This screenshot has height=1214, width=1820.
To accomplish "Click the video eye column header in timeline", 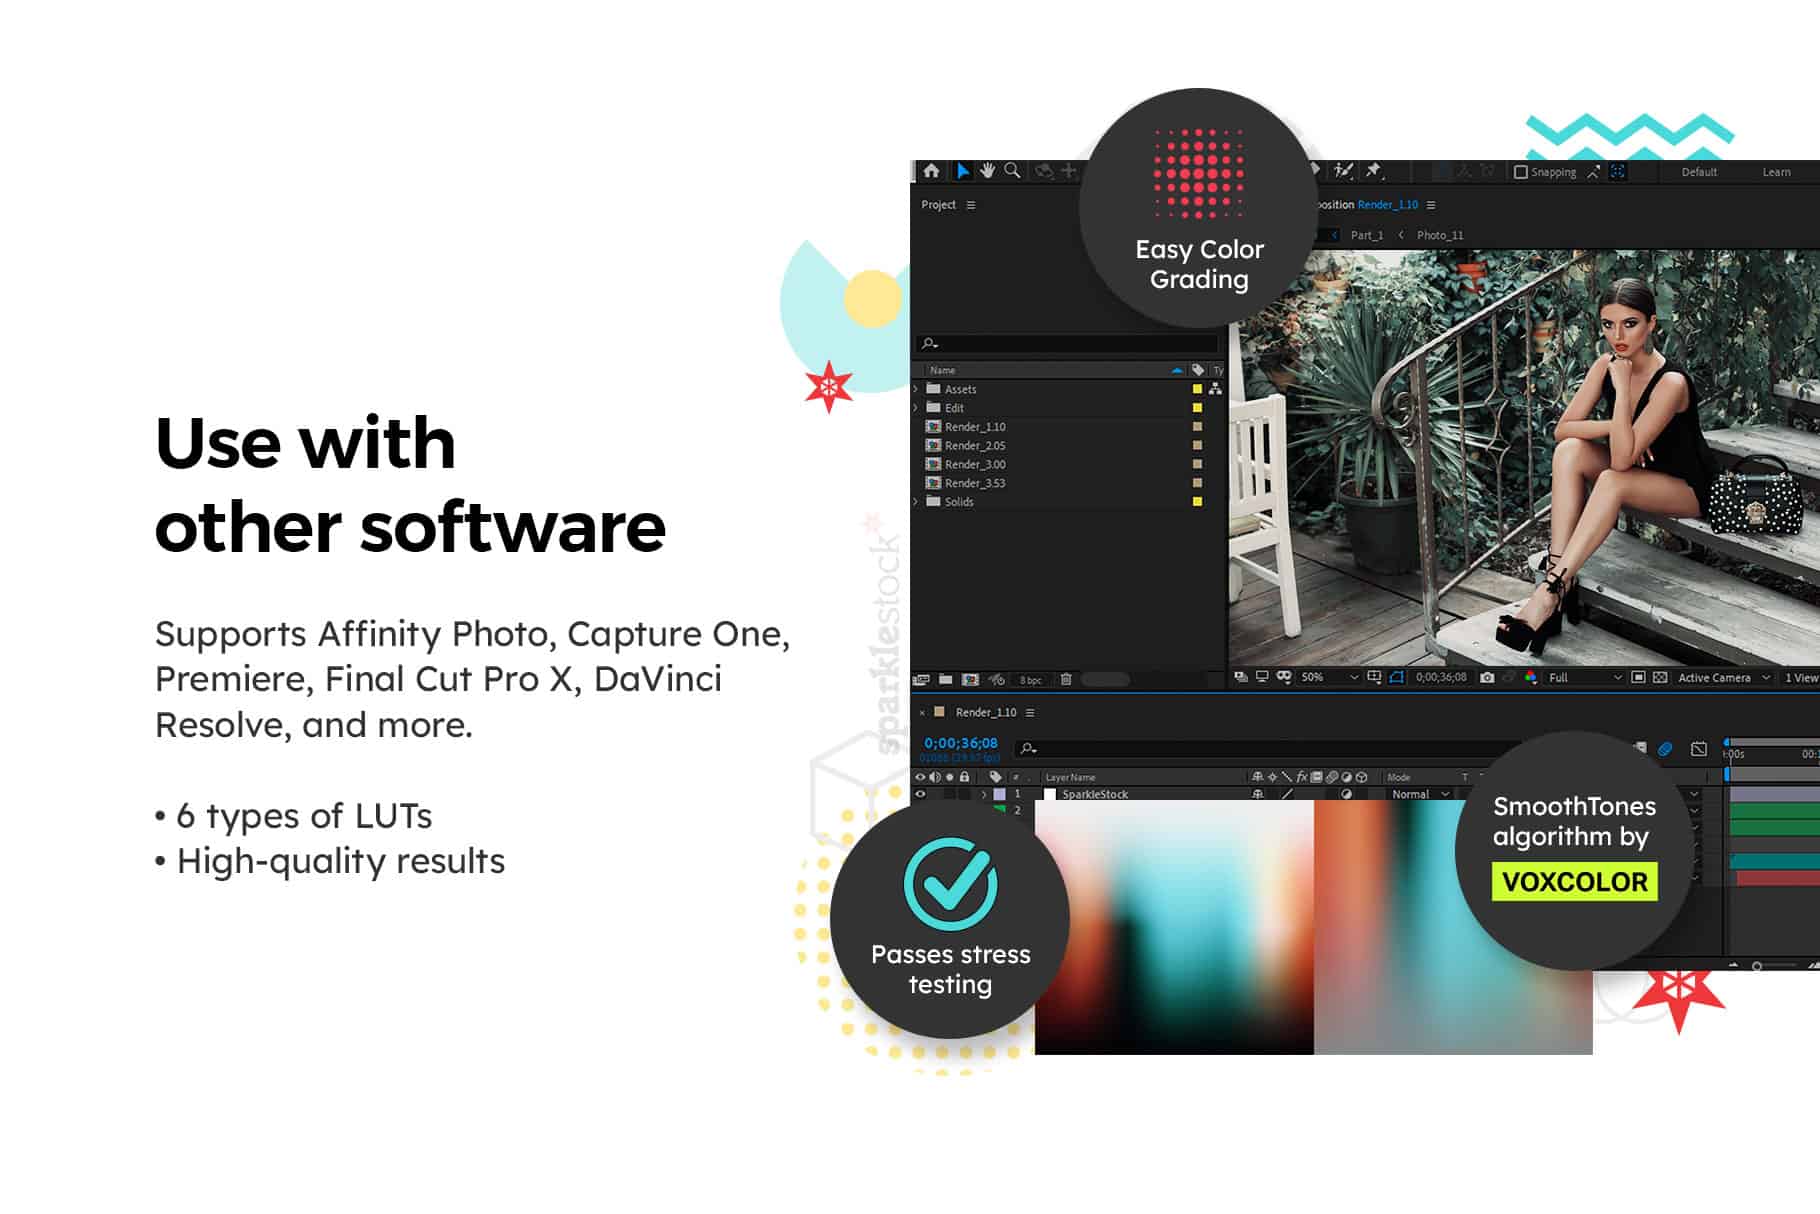I will coord(921,777).
